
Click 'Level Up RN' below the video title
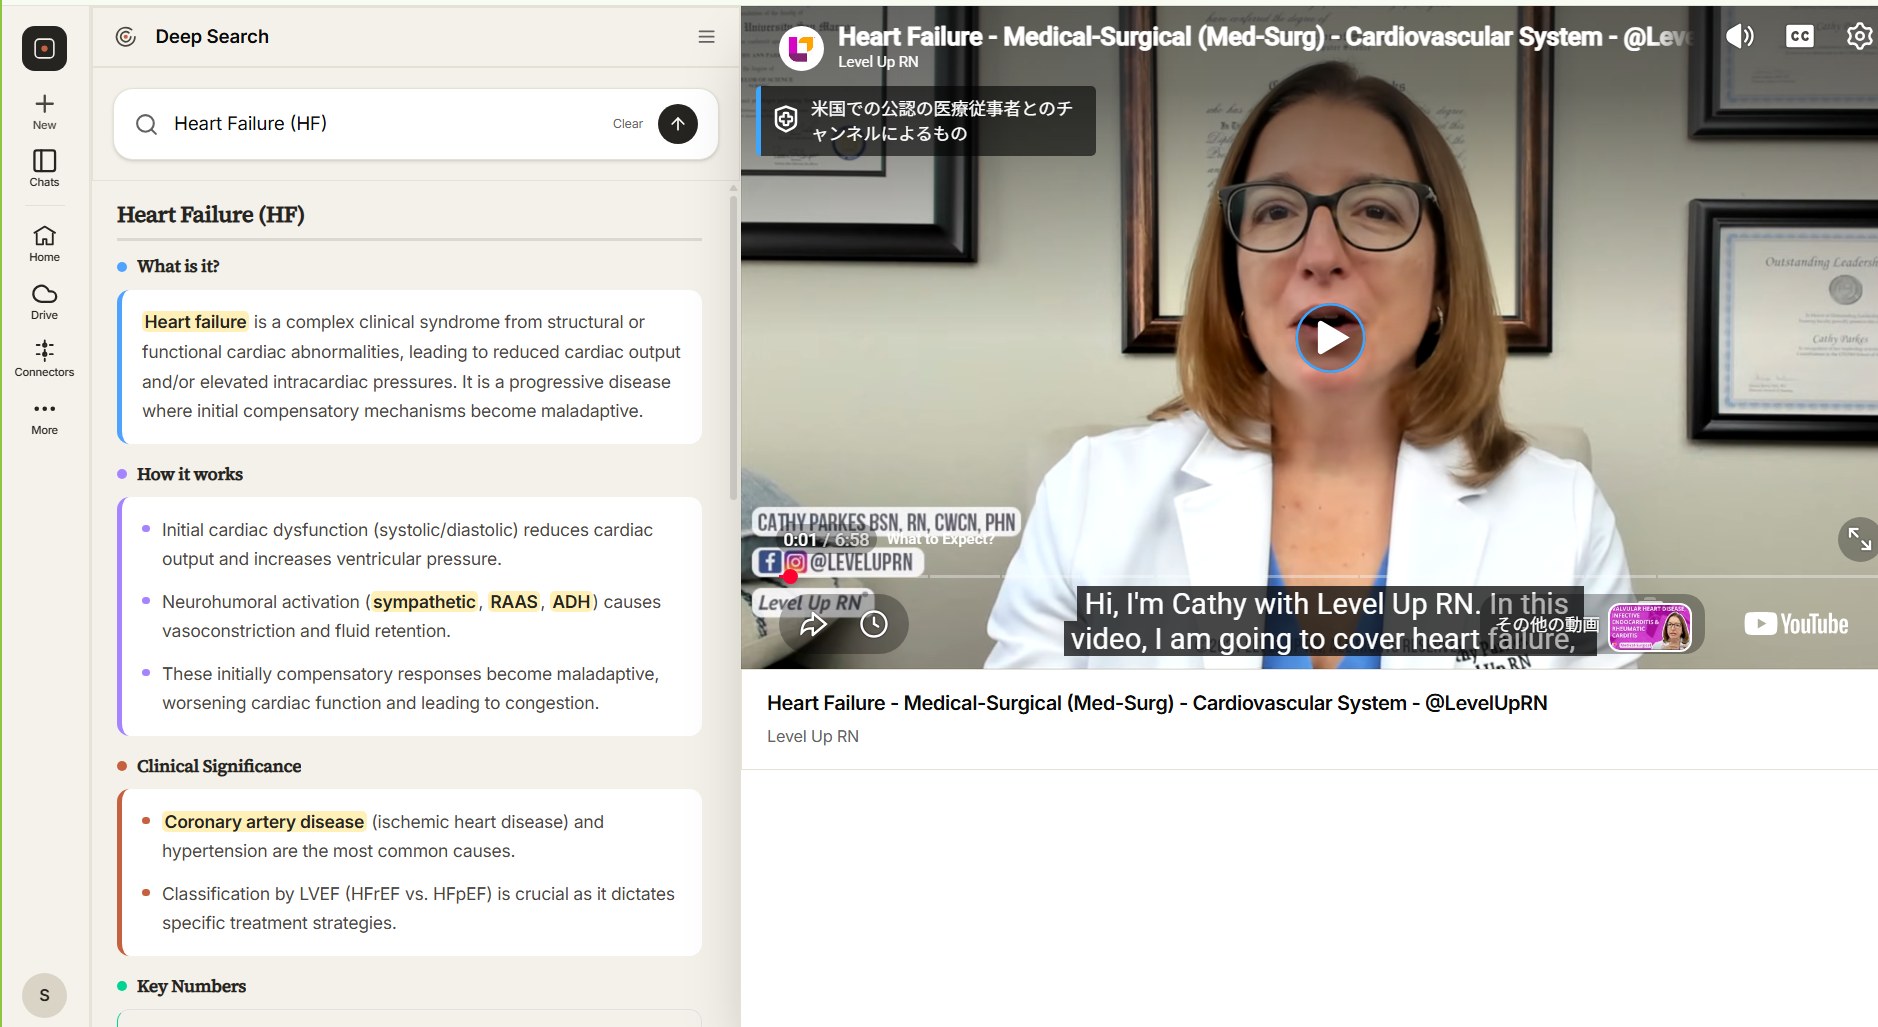[x=813, y=737]
